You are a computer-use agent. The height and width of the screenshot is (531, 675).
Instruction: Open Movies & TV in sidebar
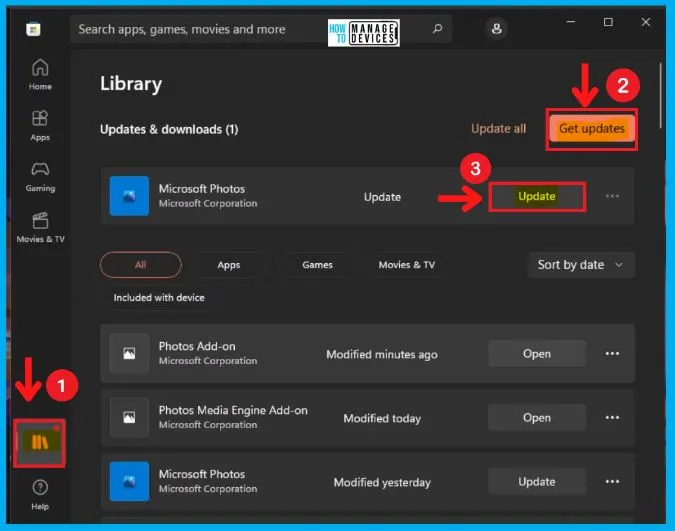click(x=40, y=228)
